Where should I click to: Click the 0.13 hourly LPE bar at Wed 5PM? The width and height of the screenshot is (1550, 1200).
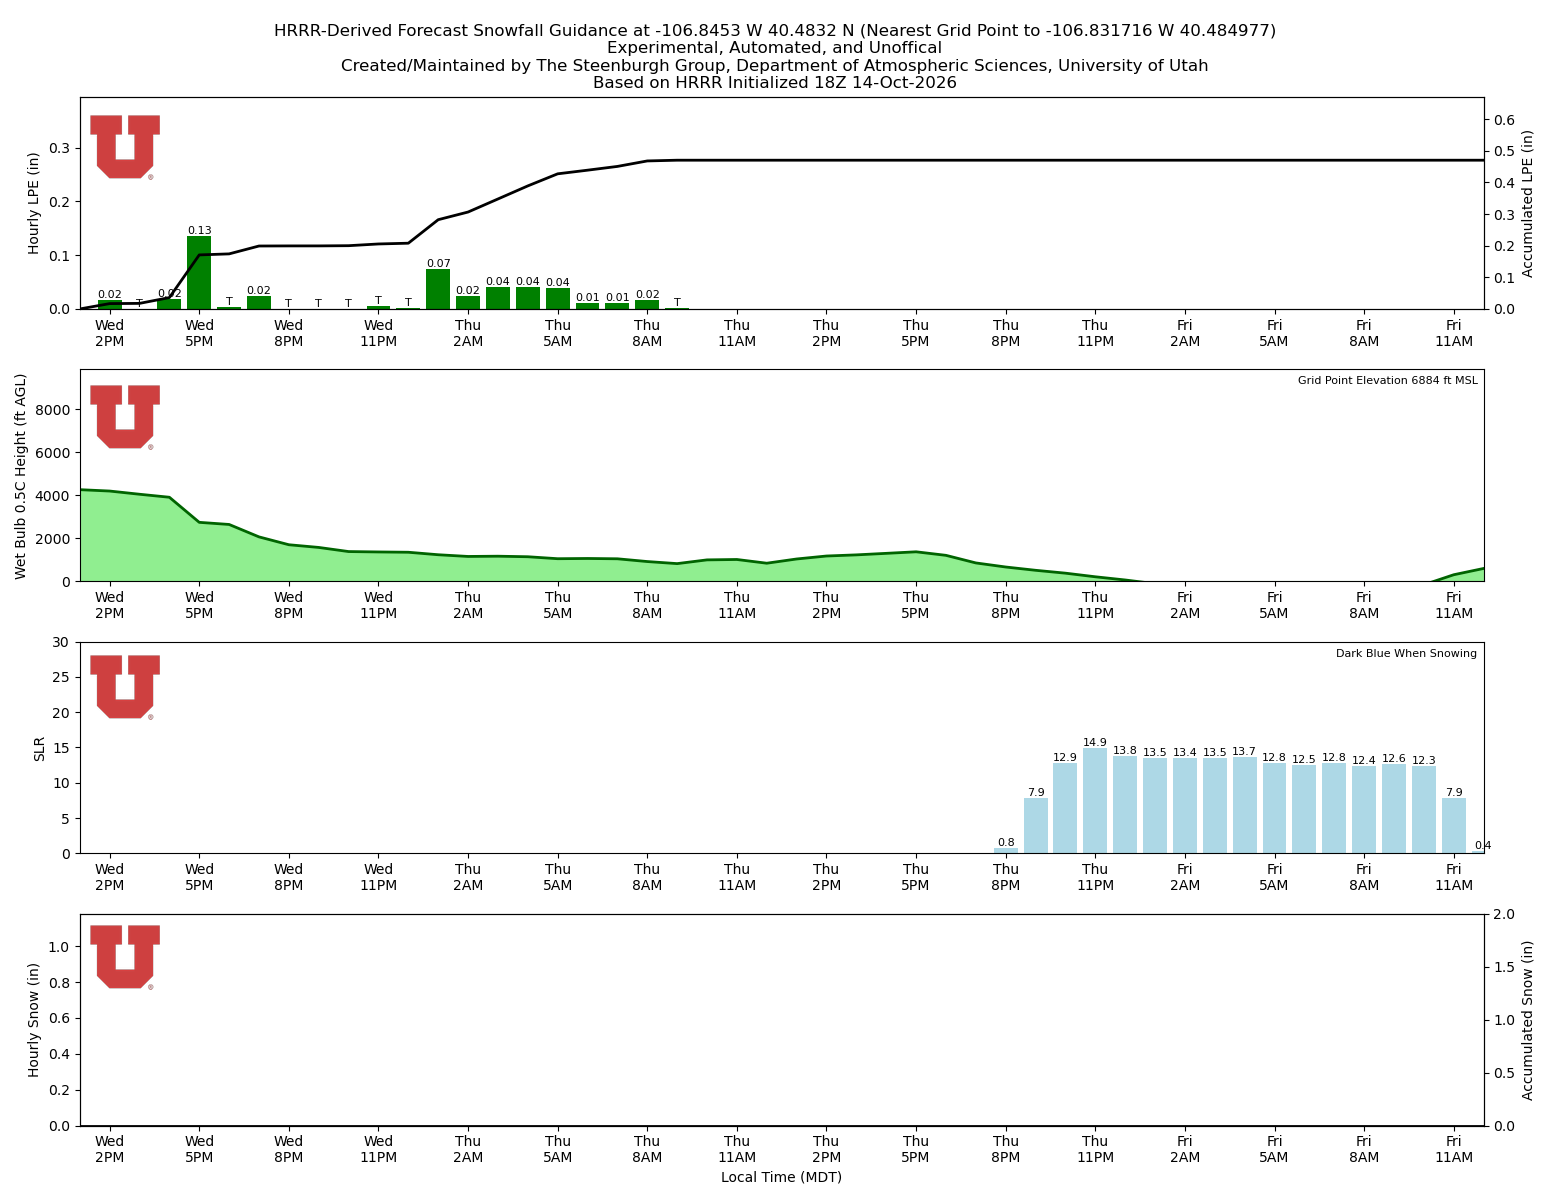(x=199, y=273)
